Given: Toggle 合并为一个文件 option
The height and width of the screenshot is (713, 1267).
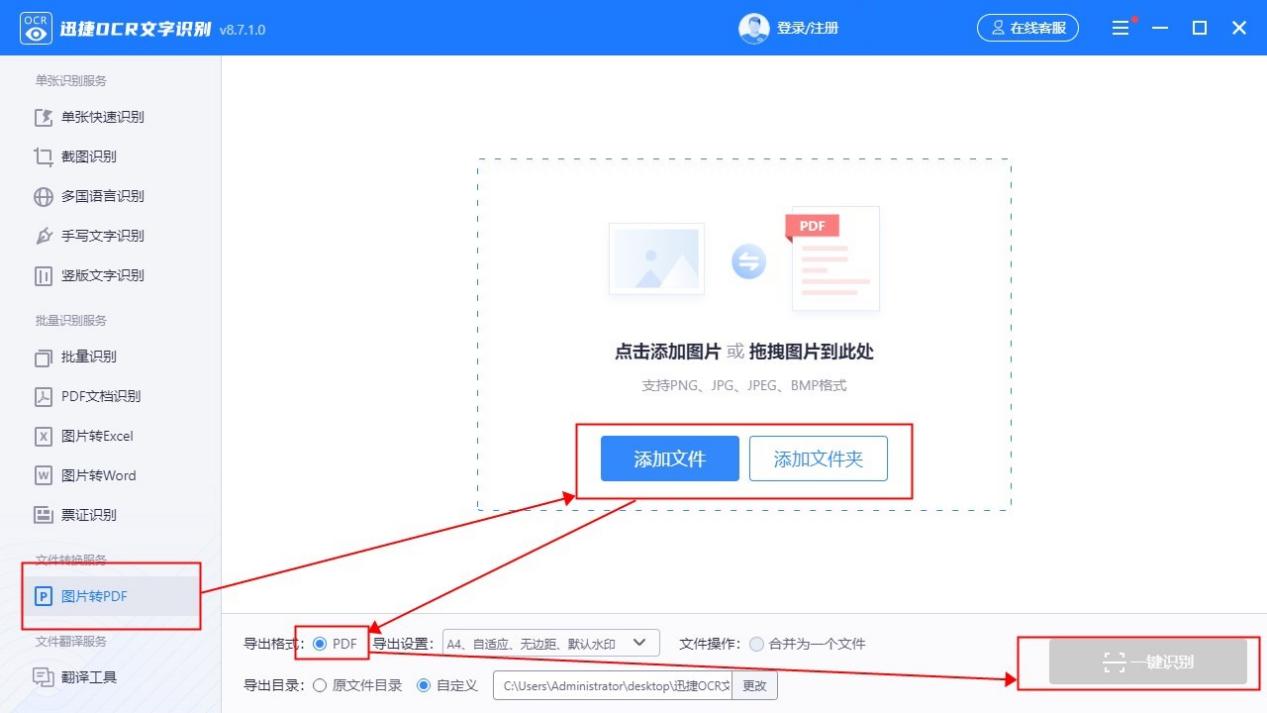Looking at the screenshot, I should [x=756, y=644].
